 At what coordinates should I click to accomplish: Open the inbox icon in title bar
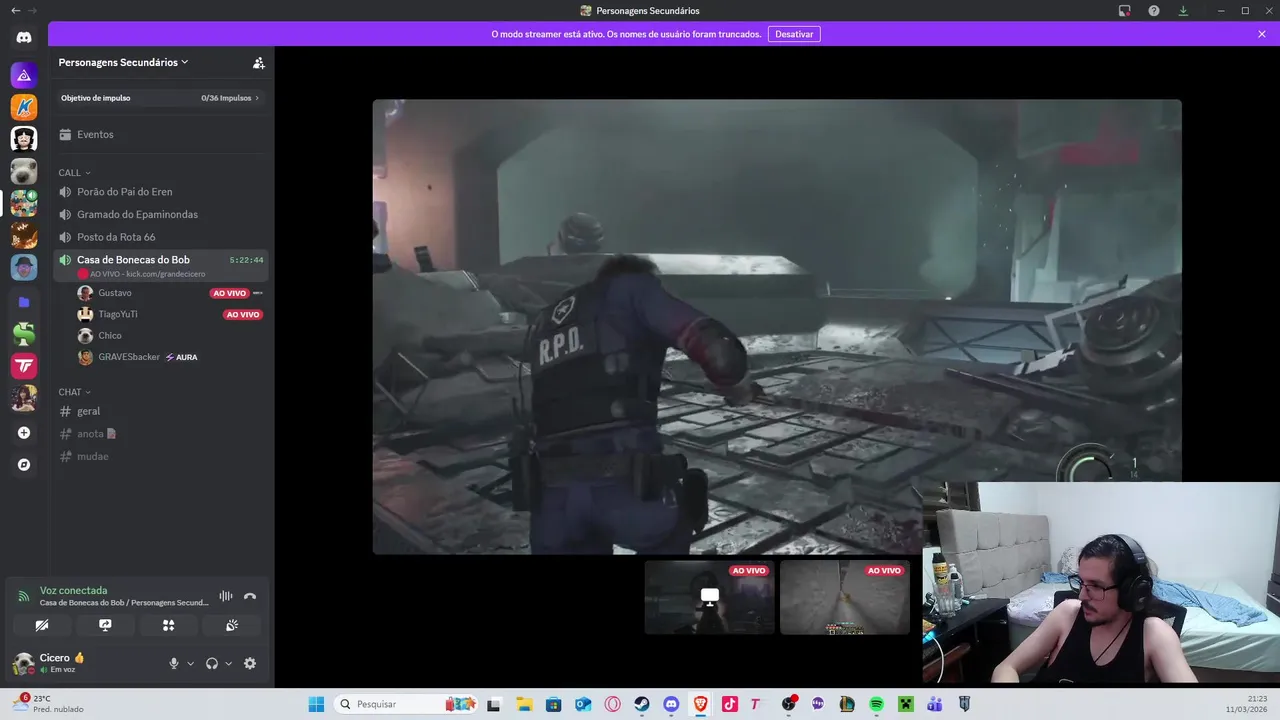1125,10
